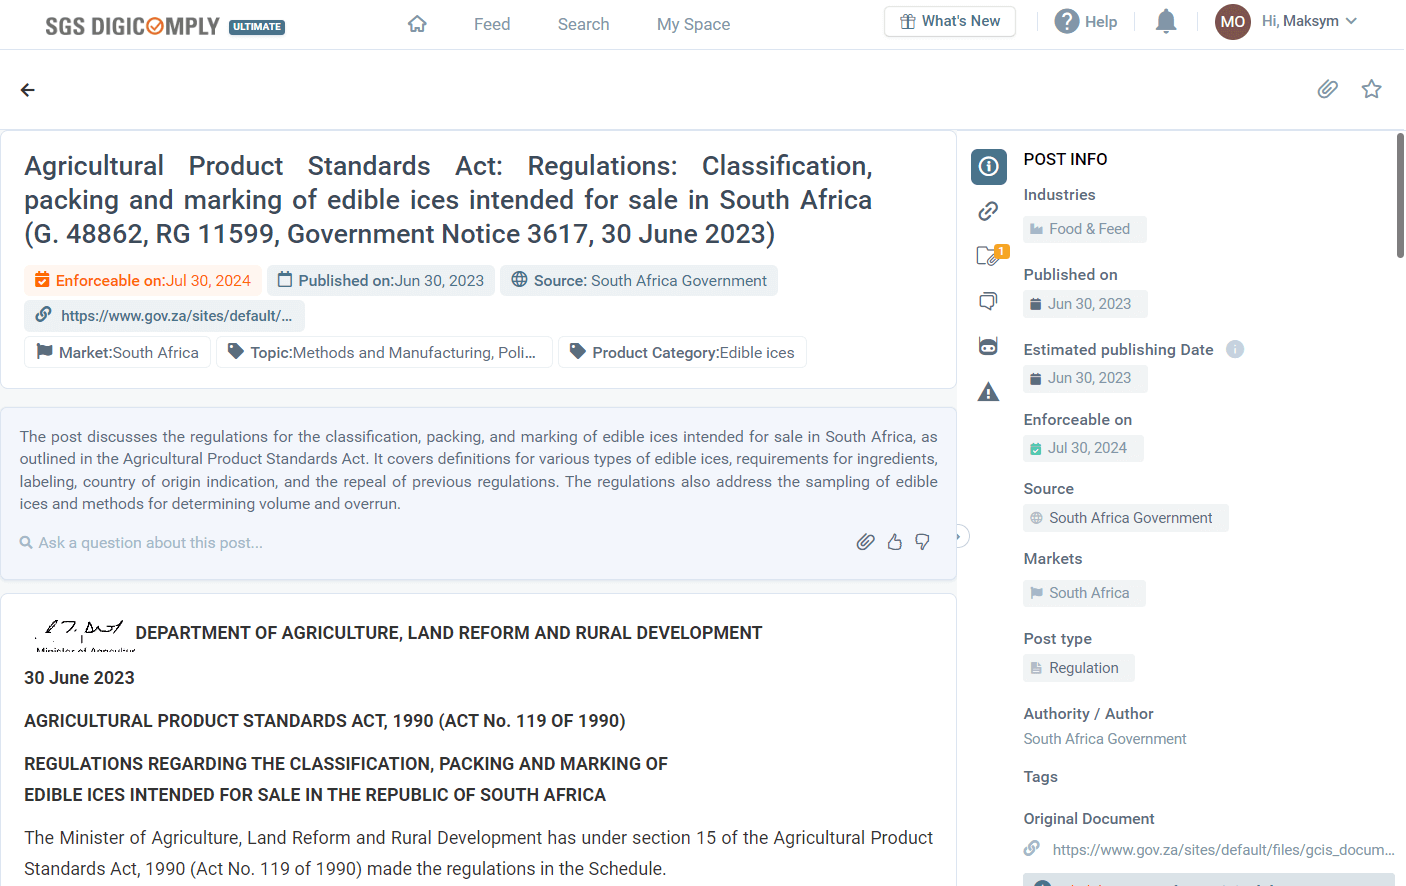This screenshot has height=886, width=1406.
Task: Open My Space from the navbar
Action: click(x=693, y=24)
